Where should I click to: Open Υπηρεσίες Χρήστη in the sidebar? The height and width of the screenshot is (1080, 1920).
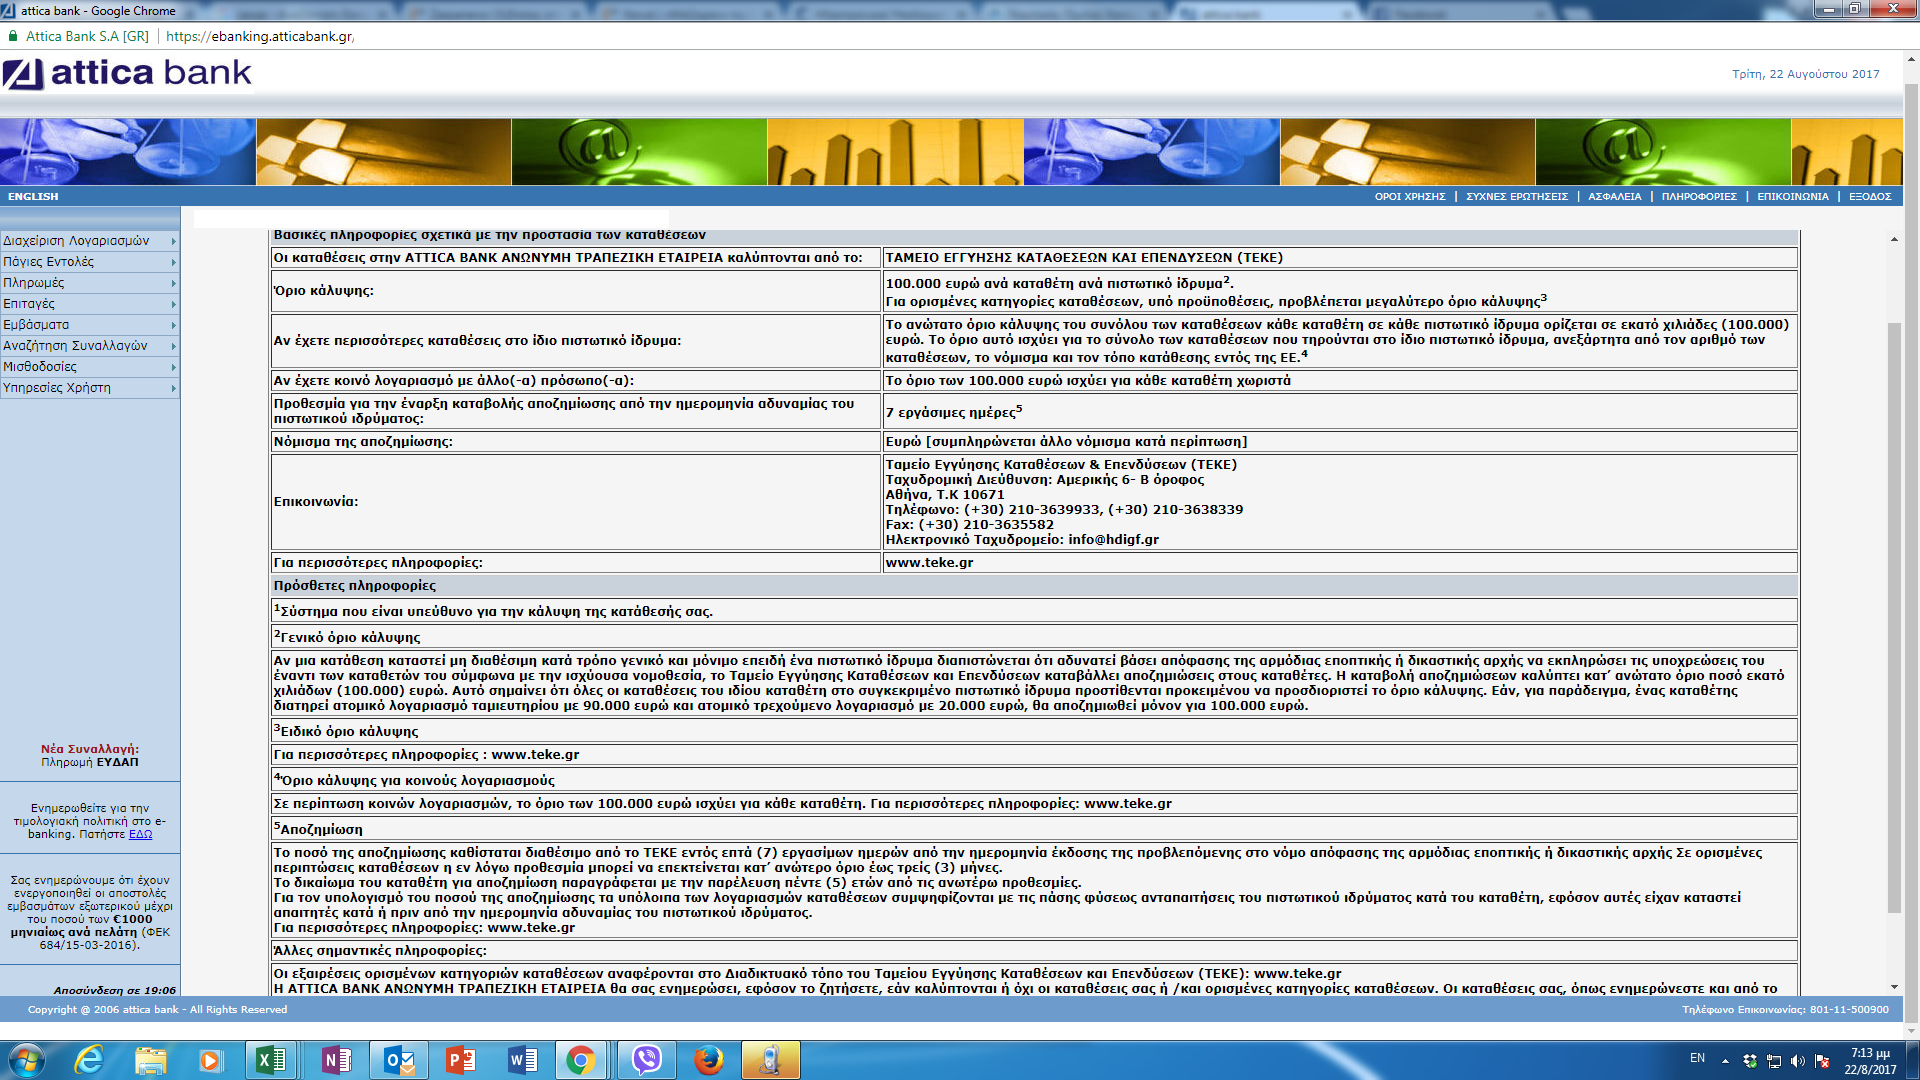click(89, 388)
